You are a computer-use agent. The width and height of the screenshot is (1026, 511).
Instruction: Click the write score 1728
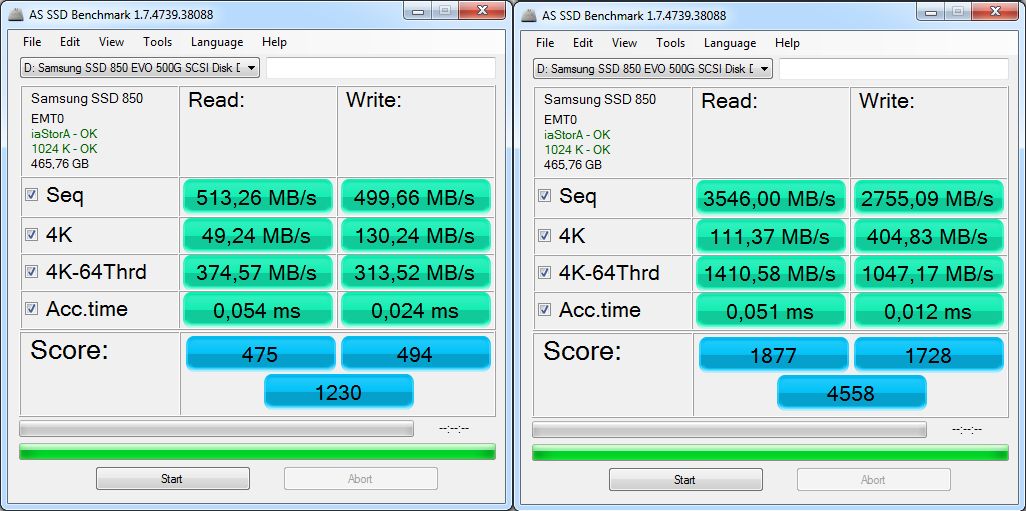[x=929, y=354]
